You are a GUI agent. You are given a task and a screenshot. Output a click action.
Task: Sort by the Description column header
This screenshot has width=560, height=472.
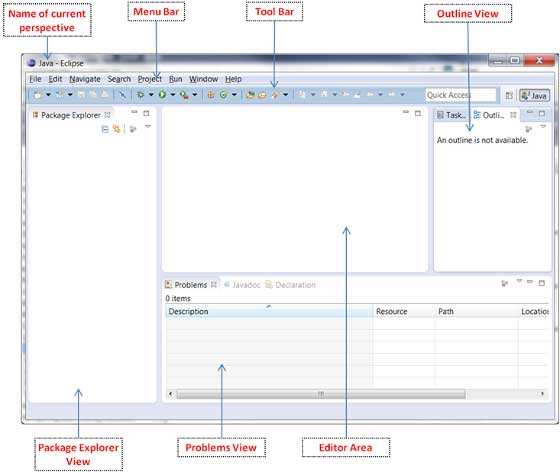(269, 311)
